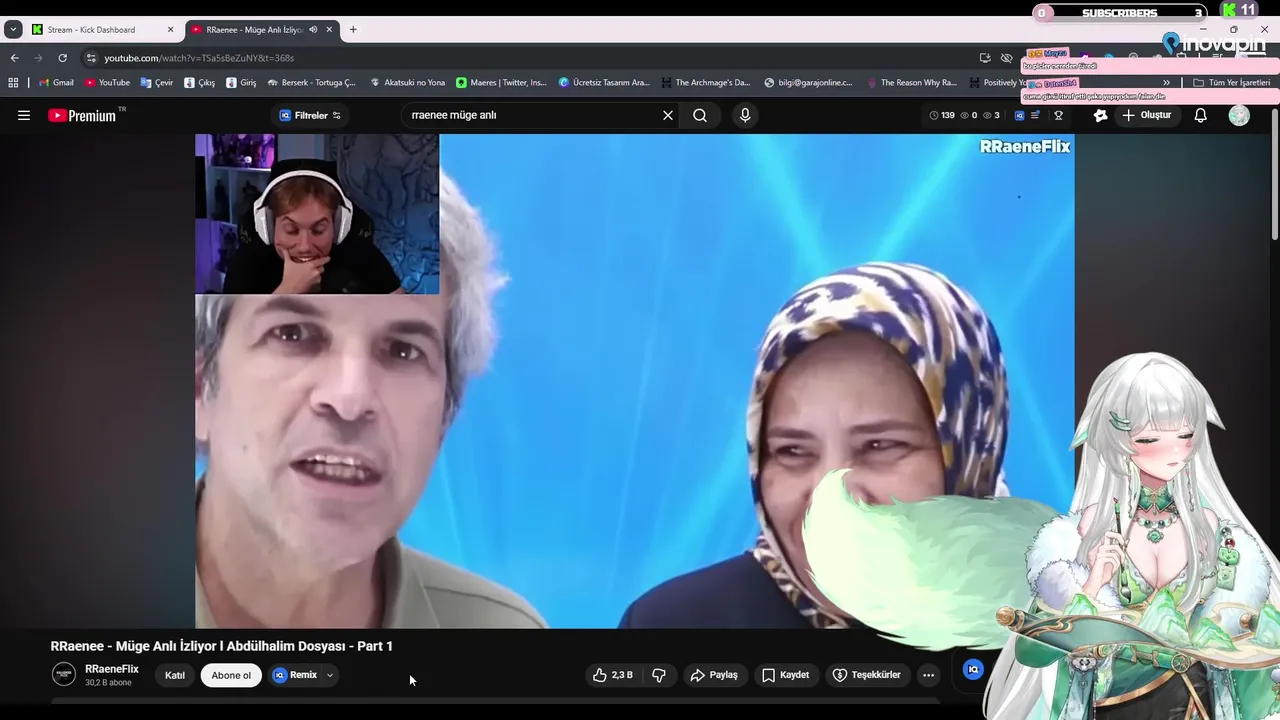Open the three-dot more actions menu
The width and height of the screenshot is (1280, 720).
(x=928, y=675)
